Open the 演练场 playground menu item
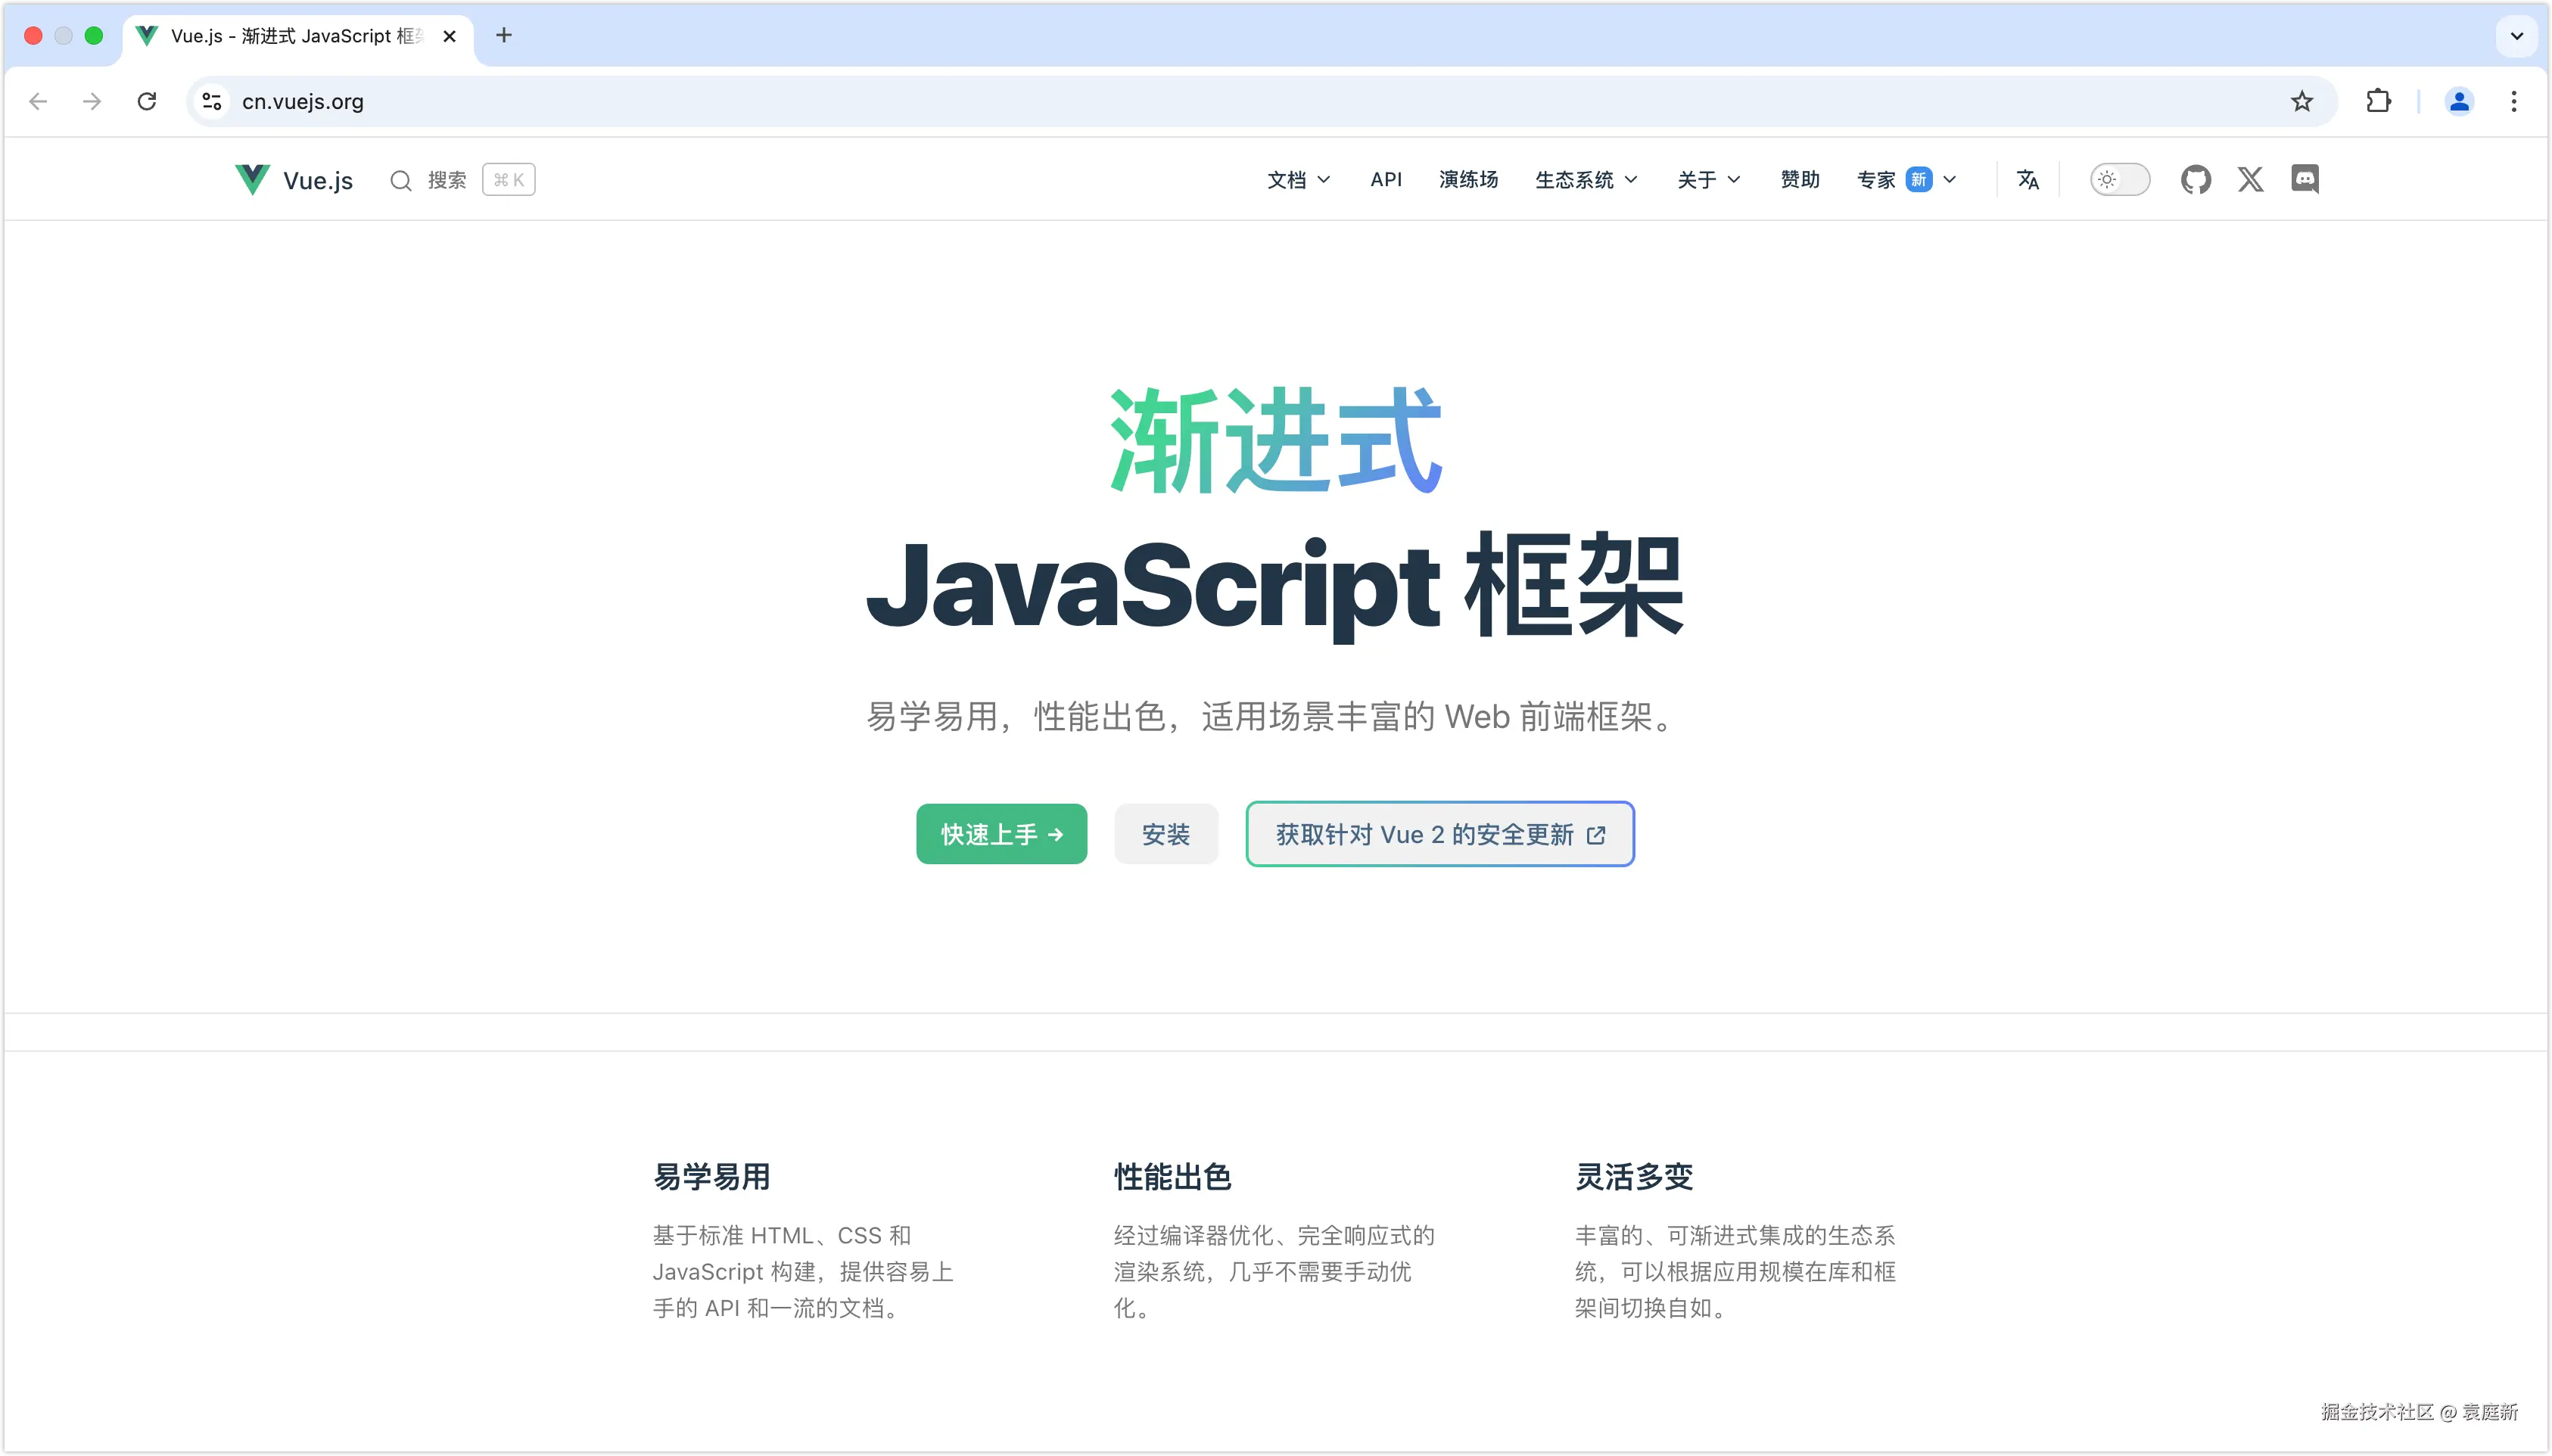The height and width of the screenshot is (1456, 2552). click(1467, 180)
